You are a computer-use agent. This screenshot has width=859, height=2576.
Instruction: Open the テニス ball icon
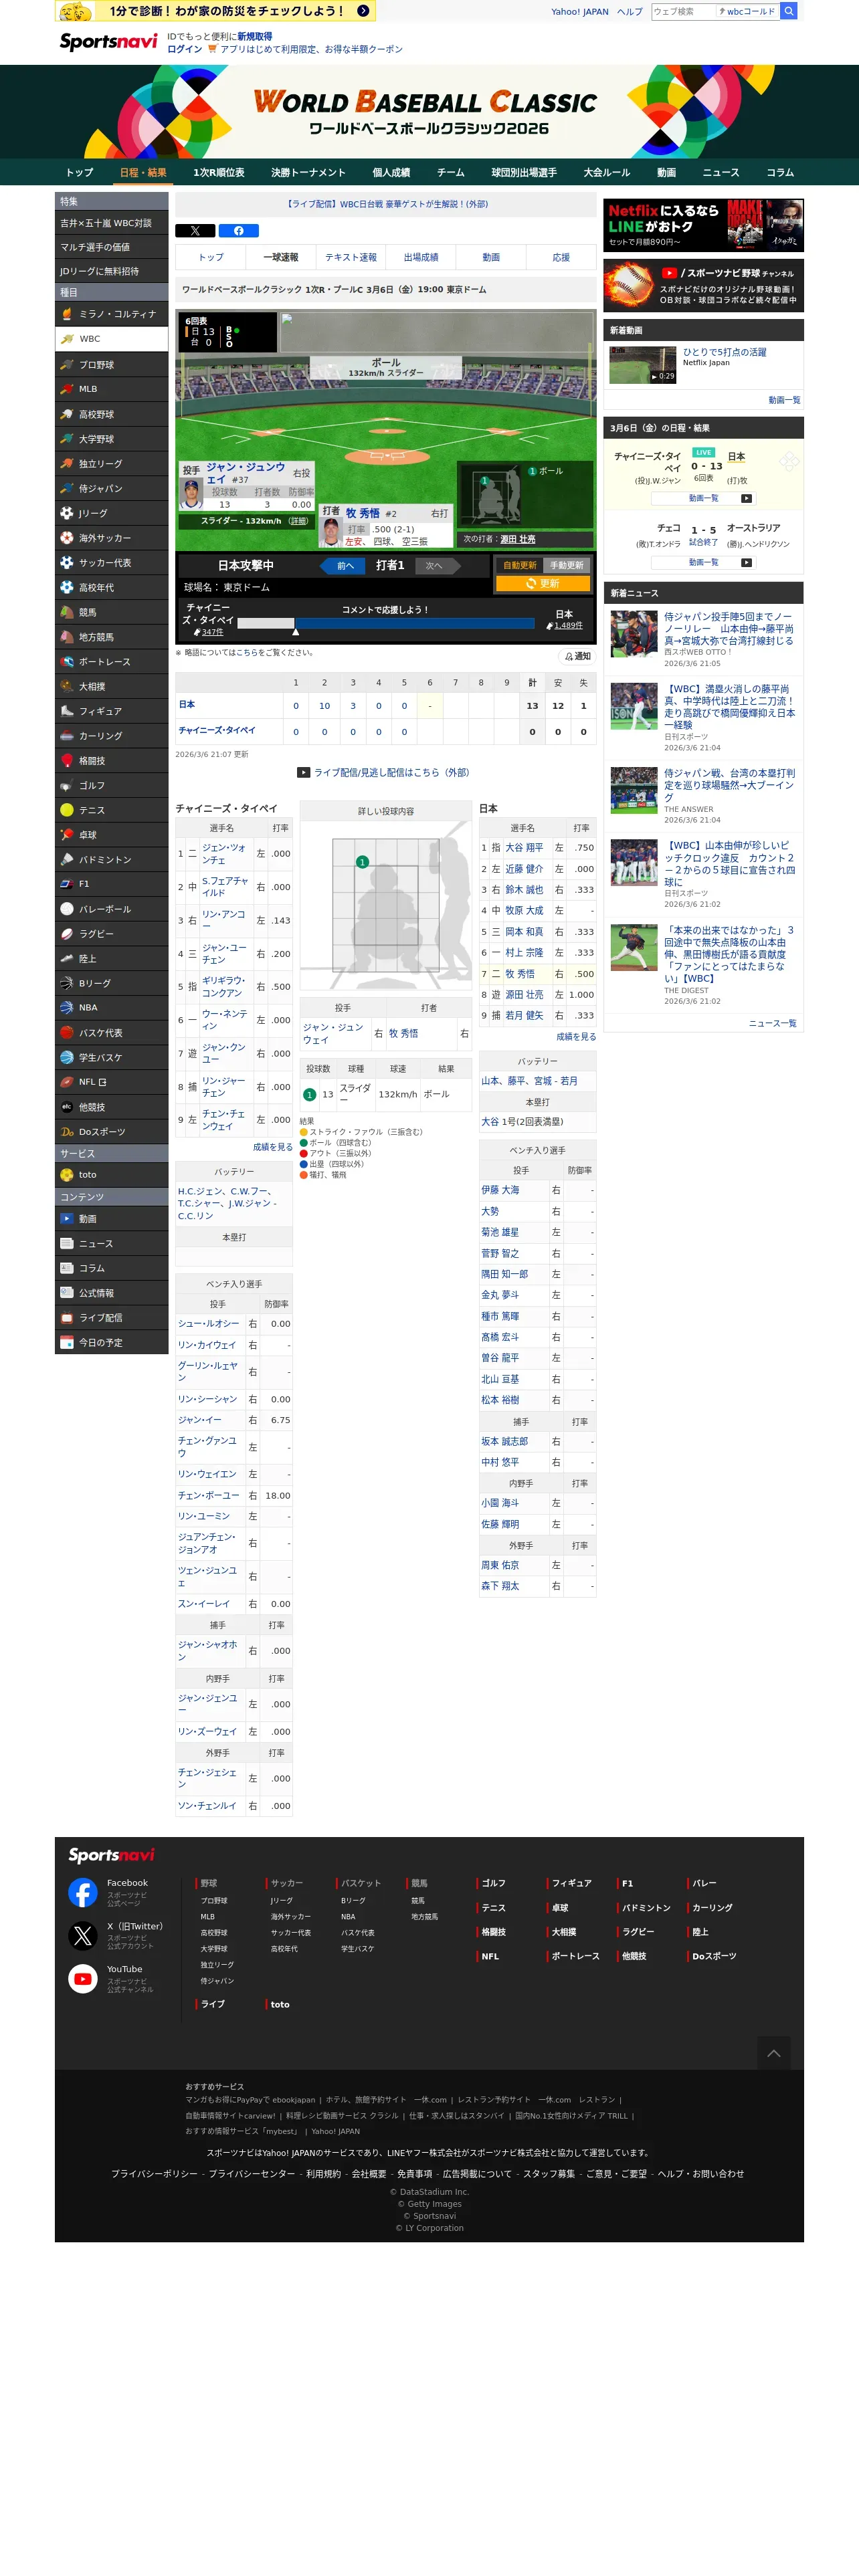click(x=67, y=810)
